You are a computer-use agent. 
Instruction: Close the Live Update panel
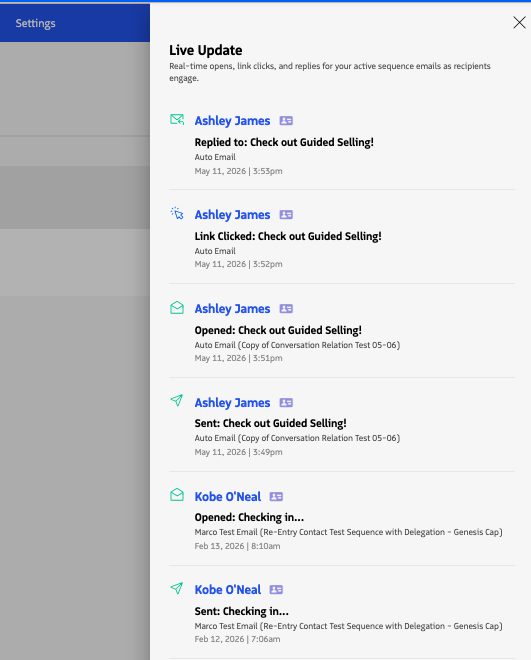pos(519,22)
